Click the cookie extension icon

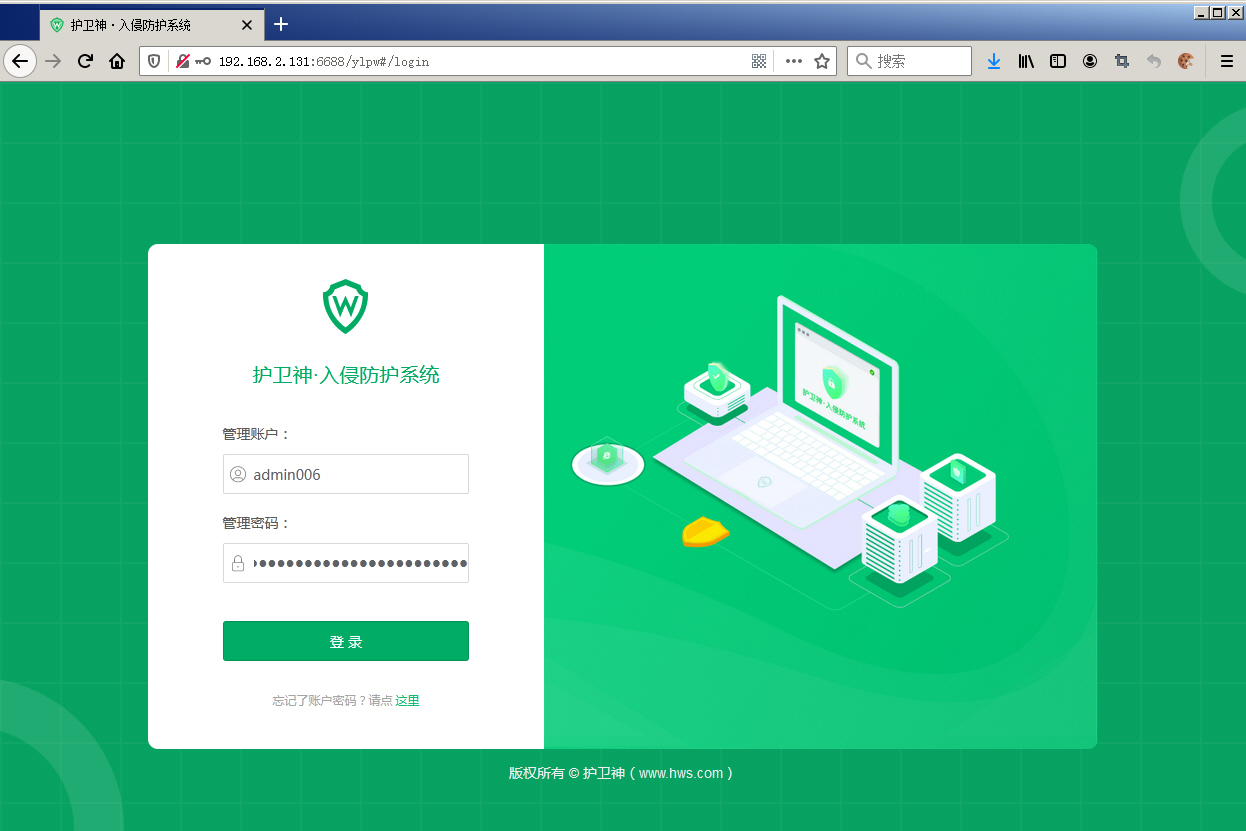(1186, 61)
